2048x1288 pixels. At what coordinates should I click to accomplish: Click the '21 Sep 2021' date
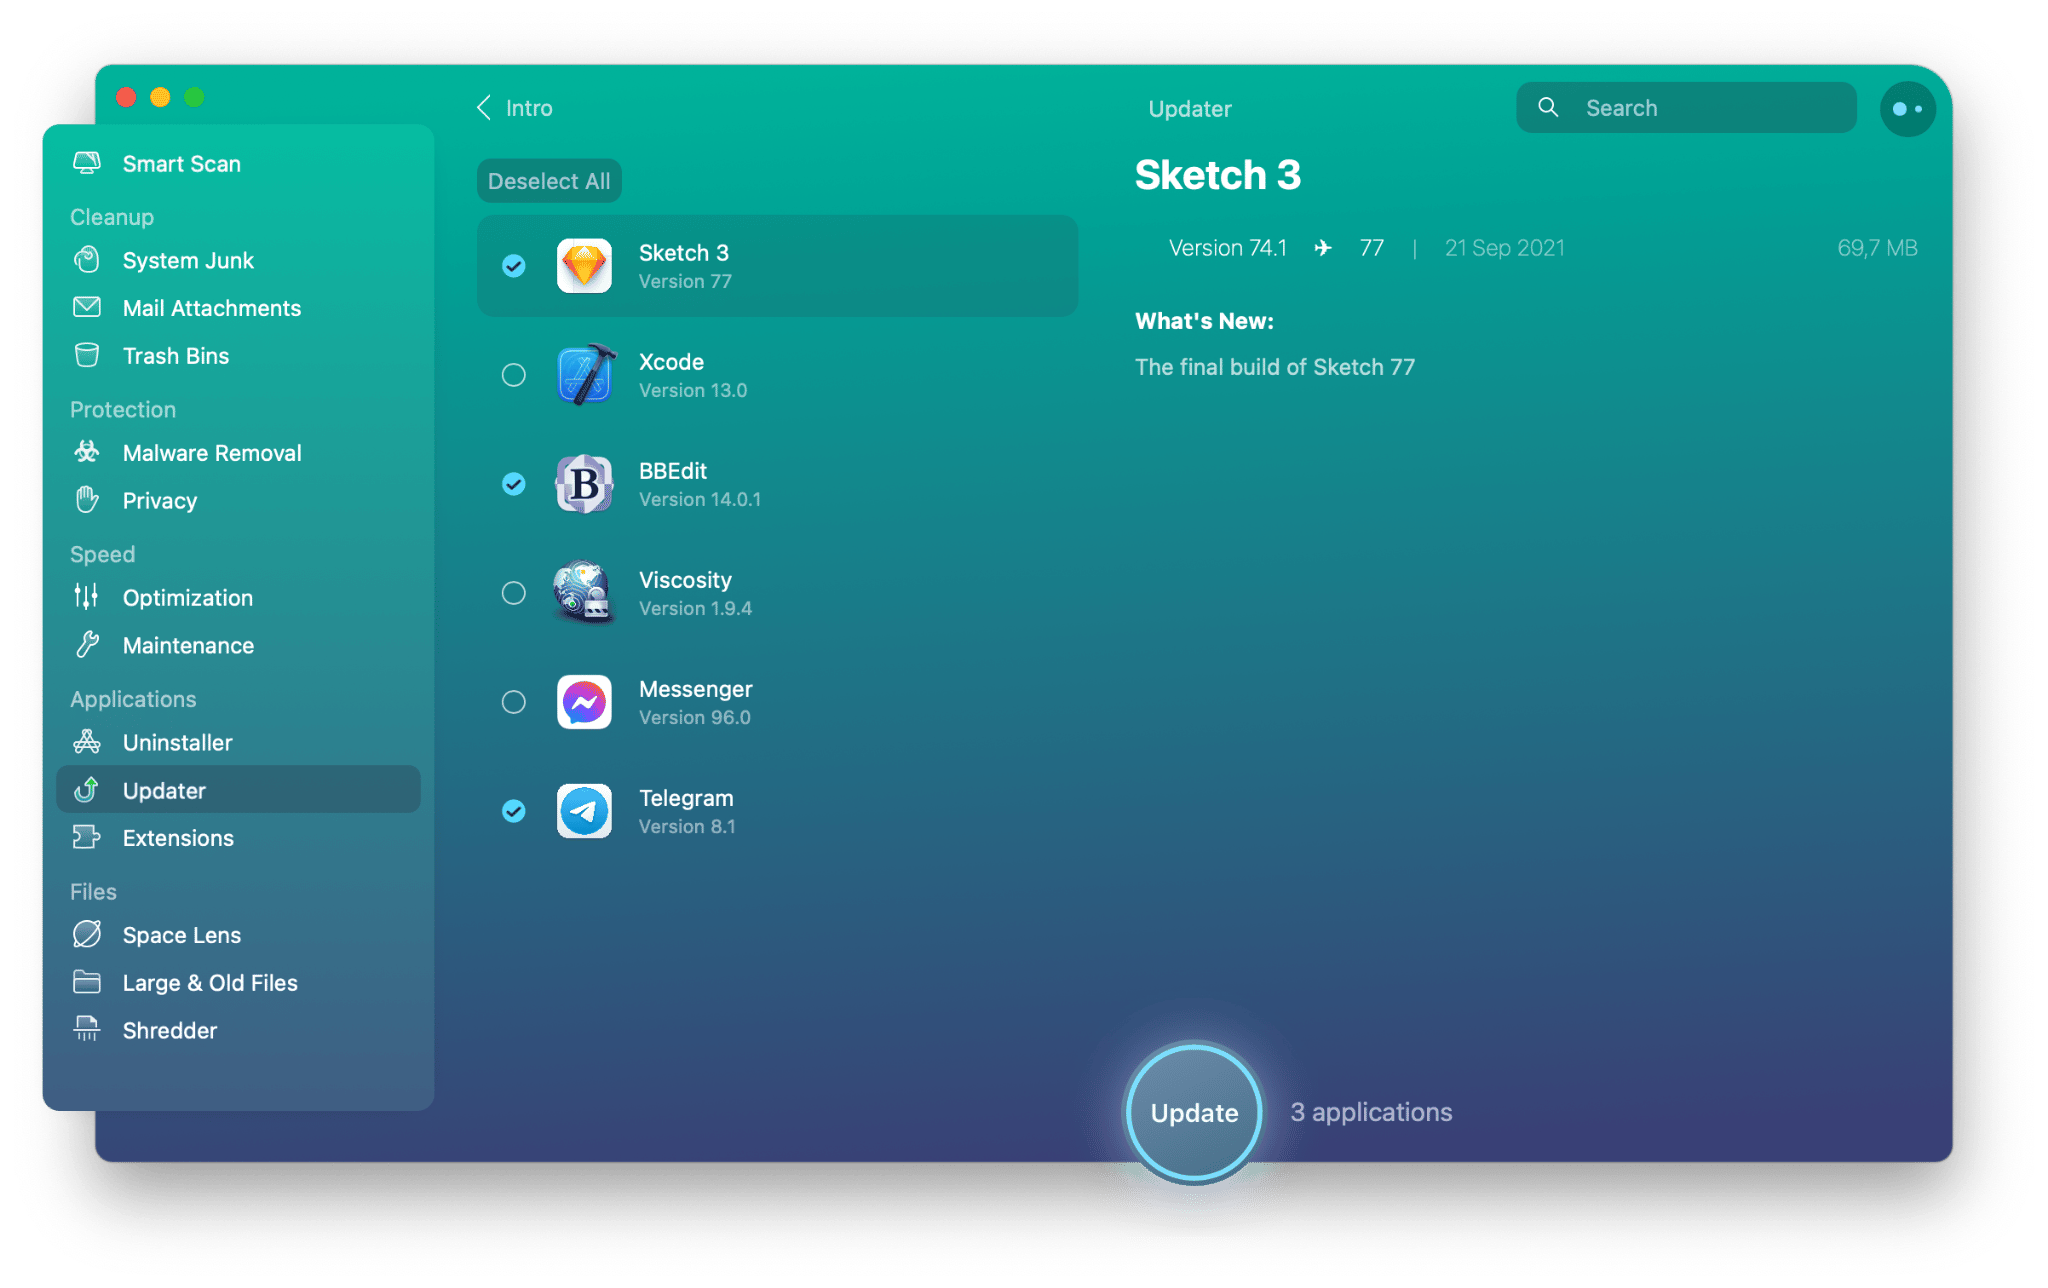coord(1504,248)
